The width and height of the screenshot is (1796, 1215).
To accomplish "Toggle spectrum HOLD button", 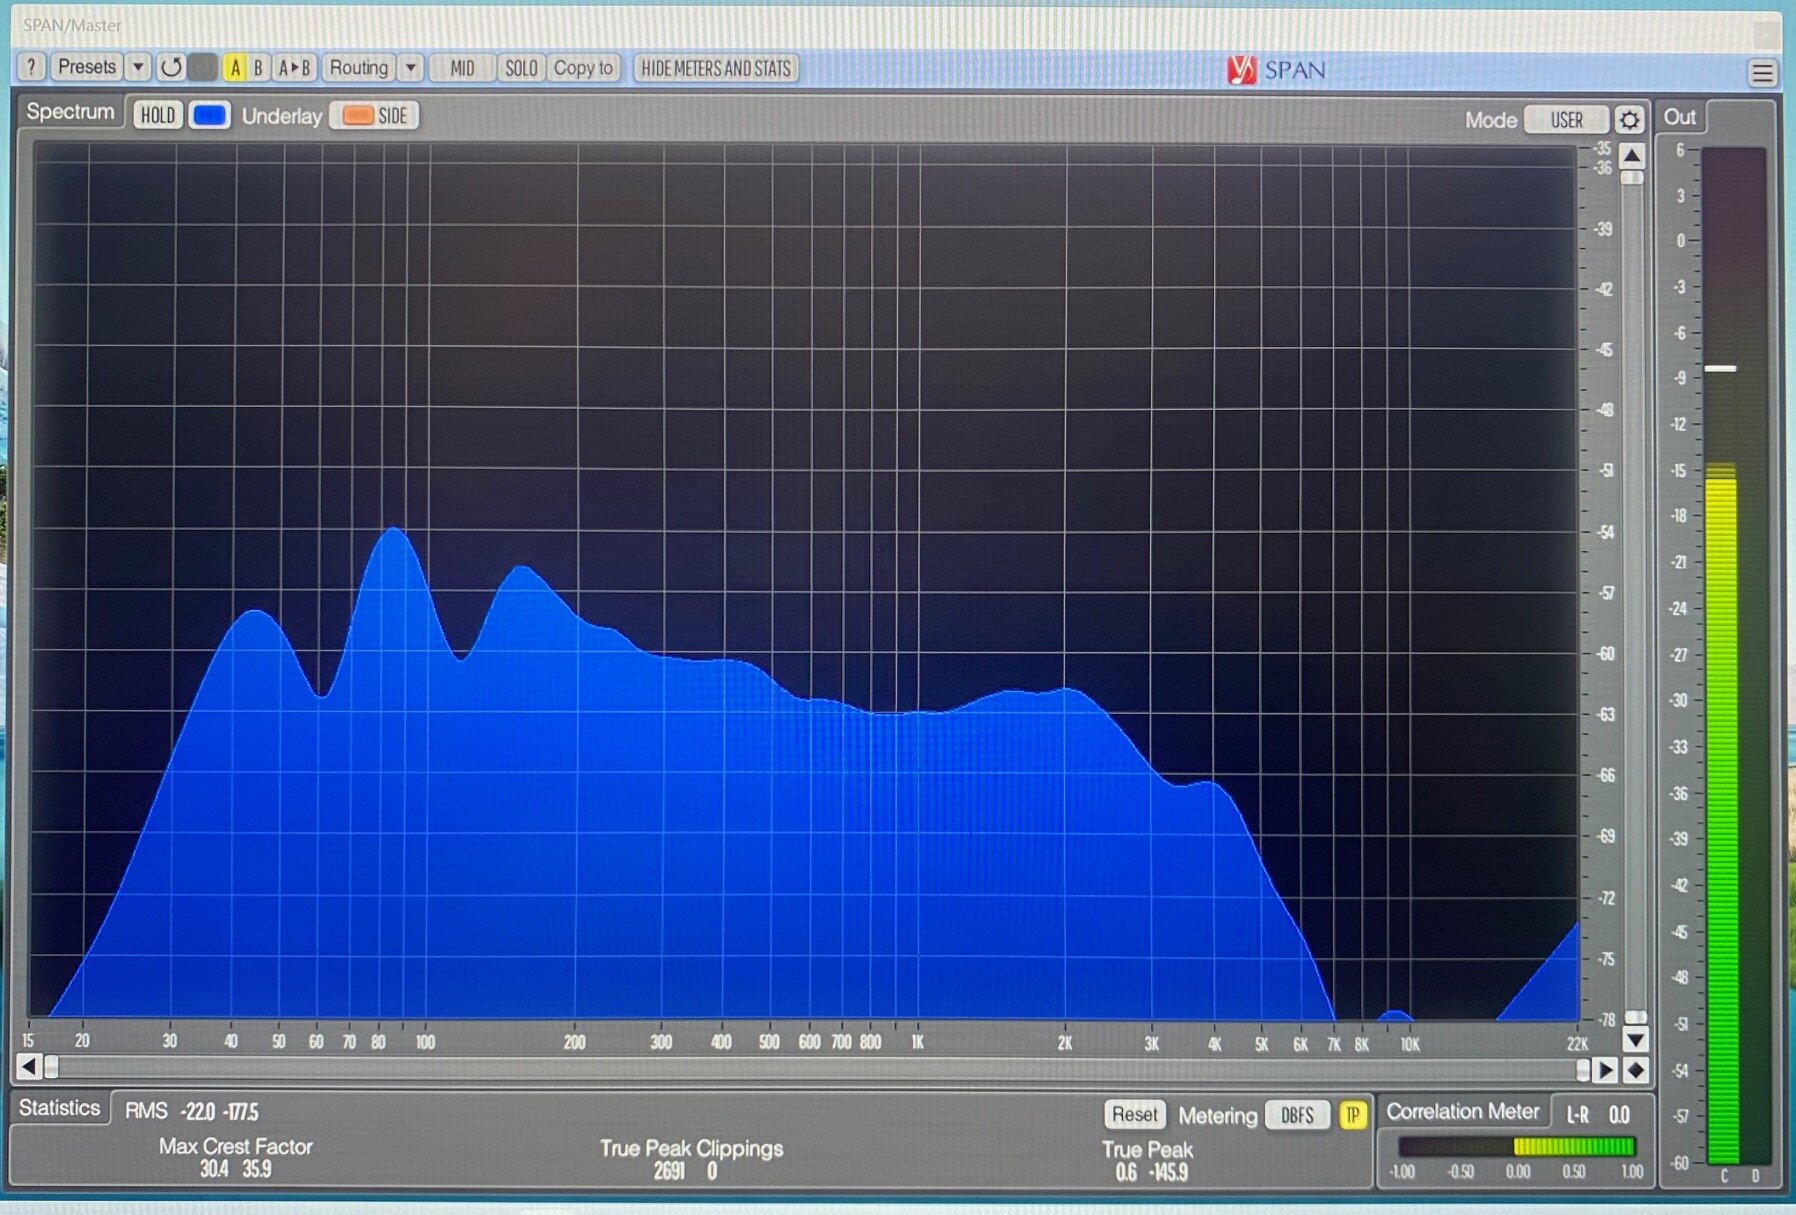I will [x=157, y=115].
